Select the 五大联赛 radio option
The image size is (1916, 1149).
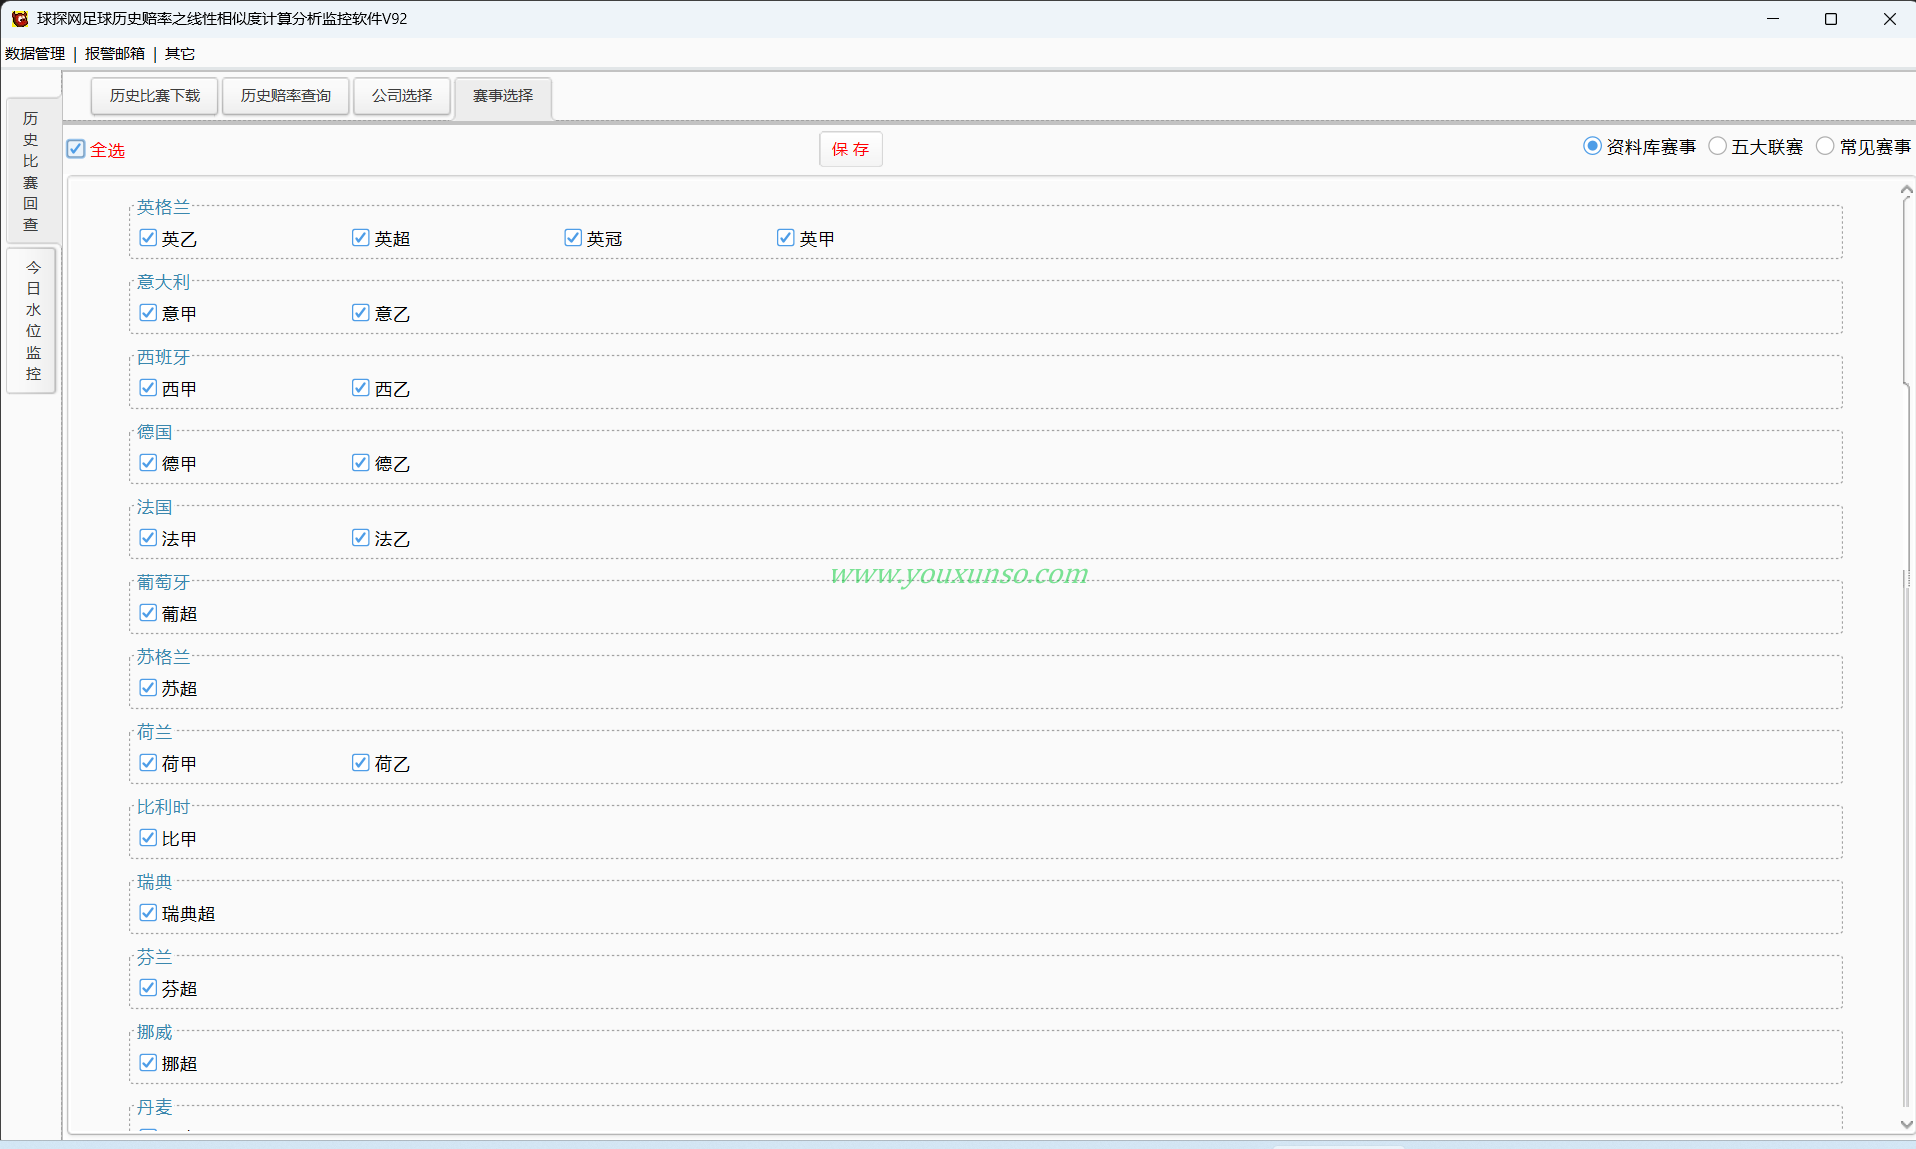pos(1718,146)
